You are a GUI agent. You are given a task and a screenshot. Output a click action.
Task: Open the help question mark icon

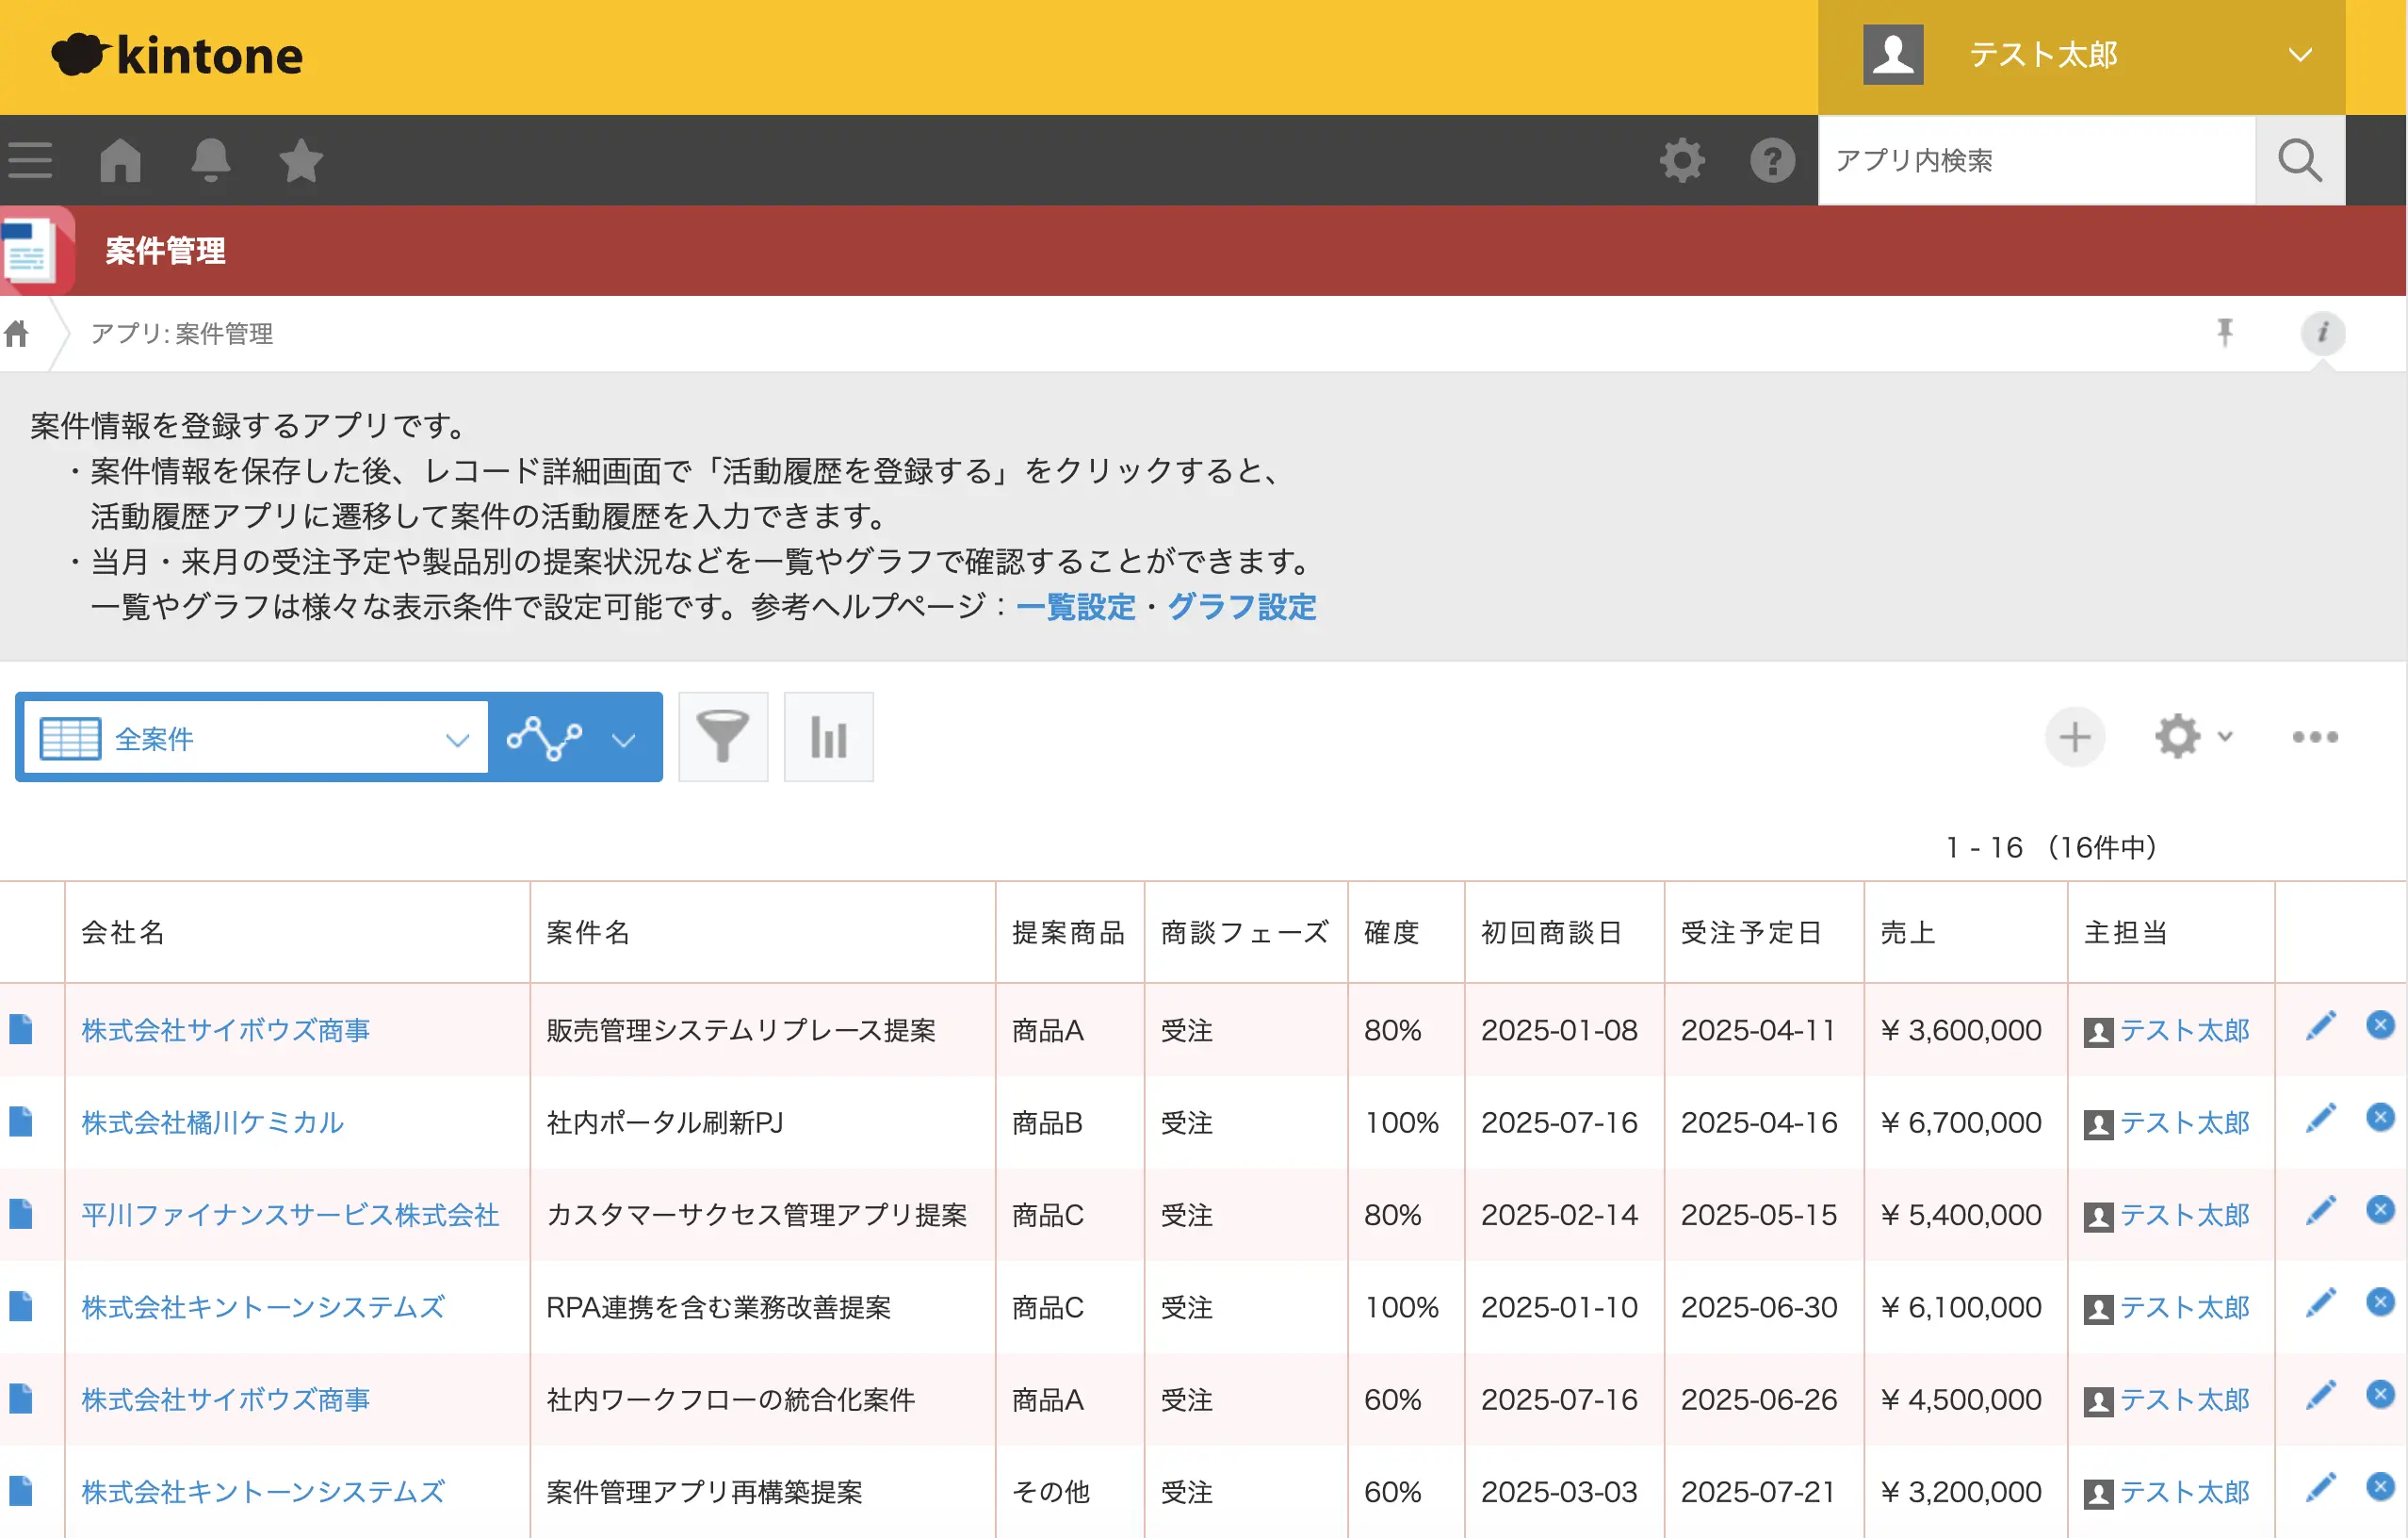(1772, 160)
